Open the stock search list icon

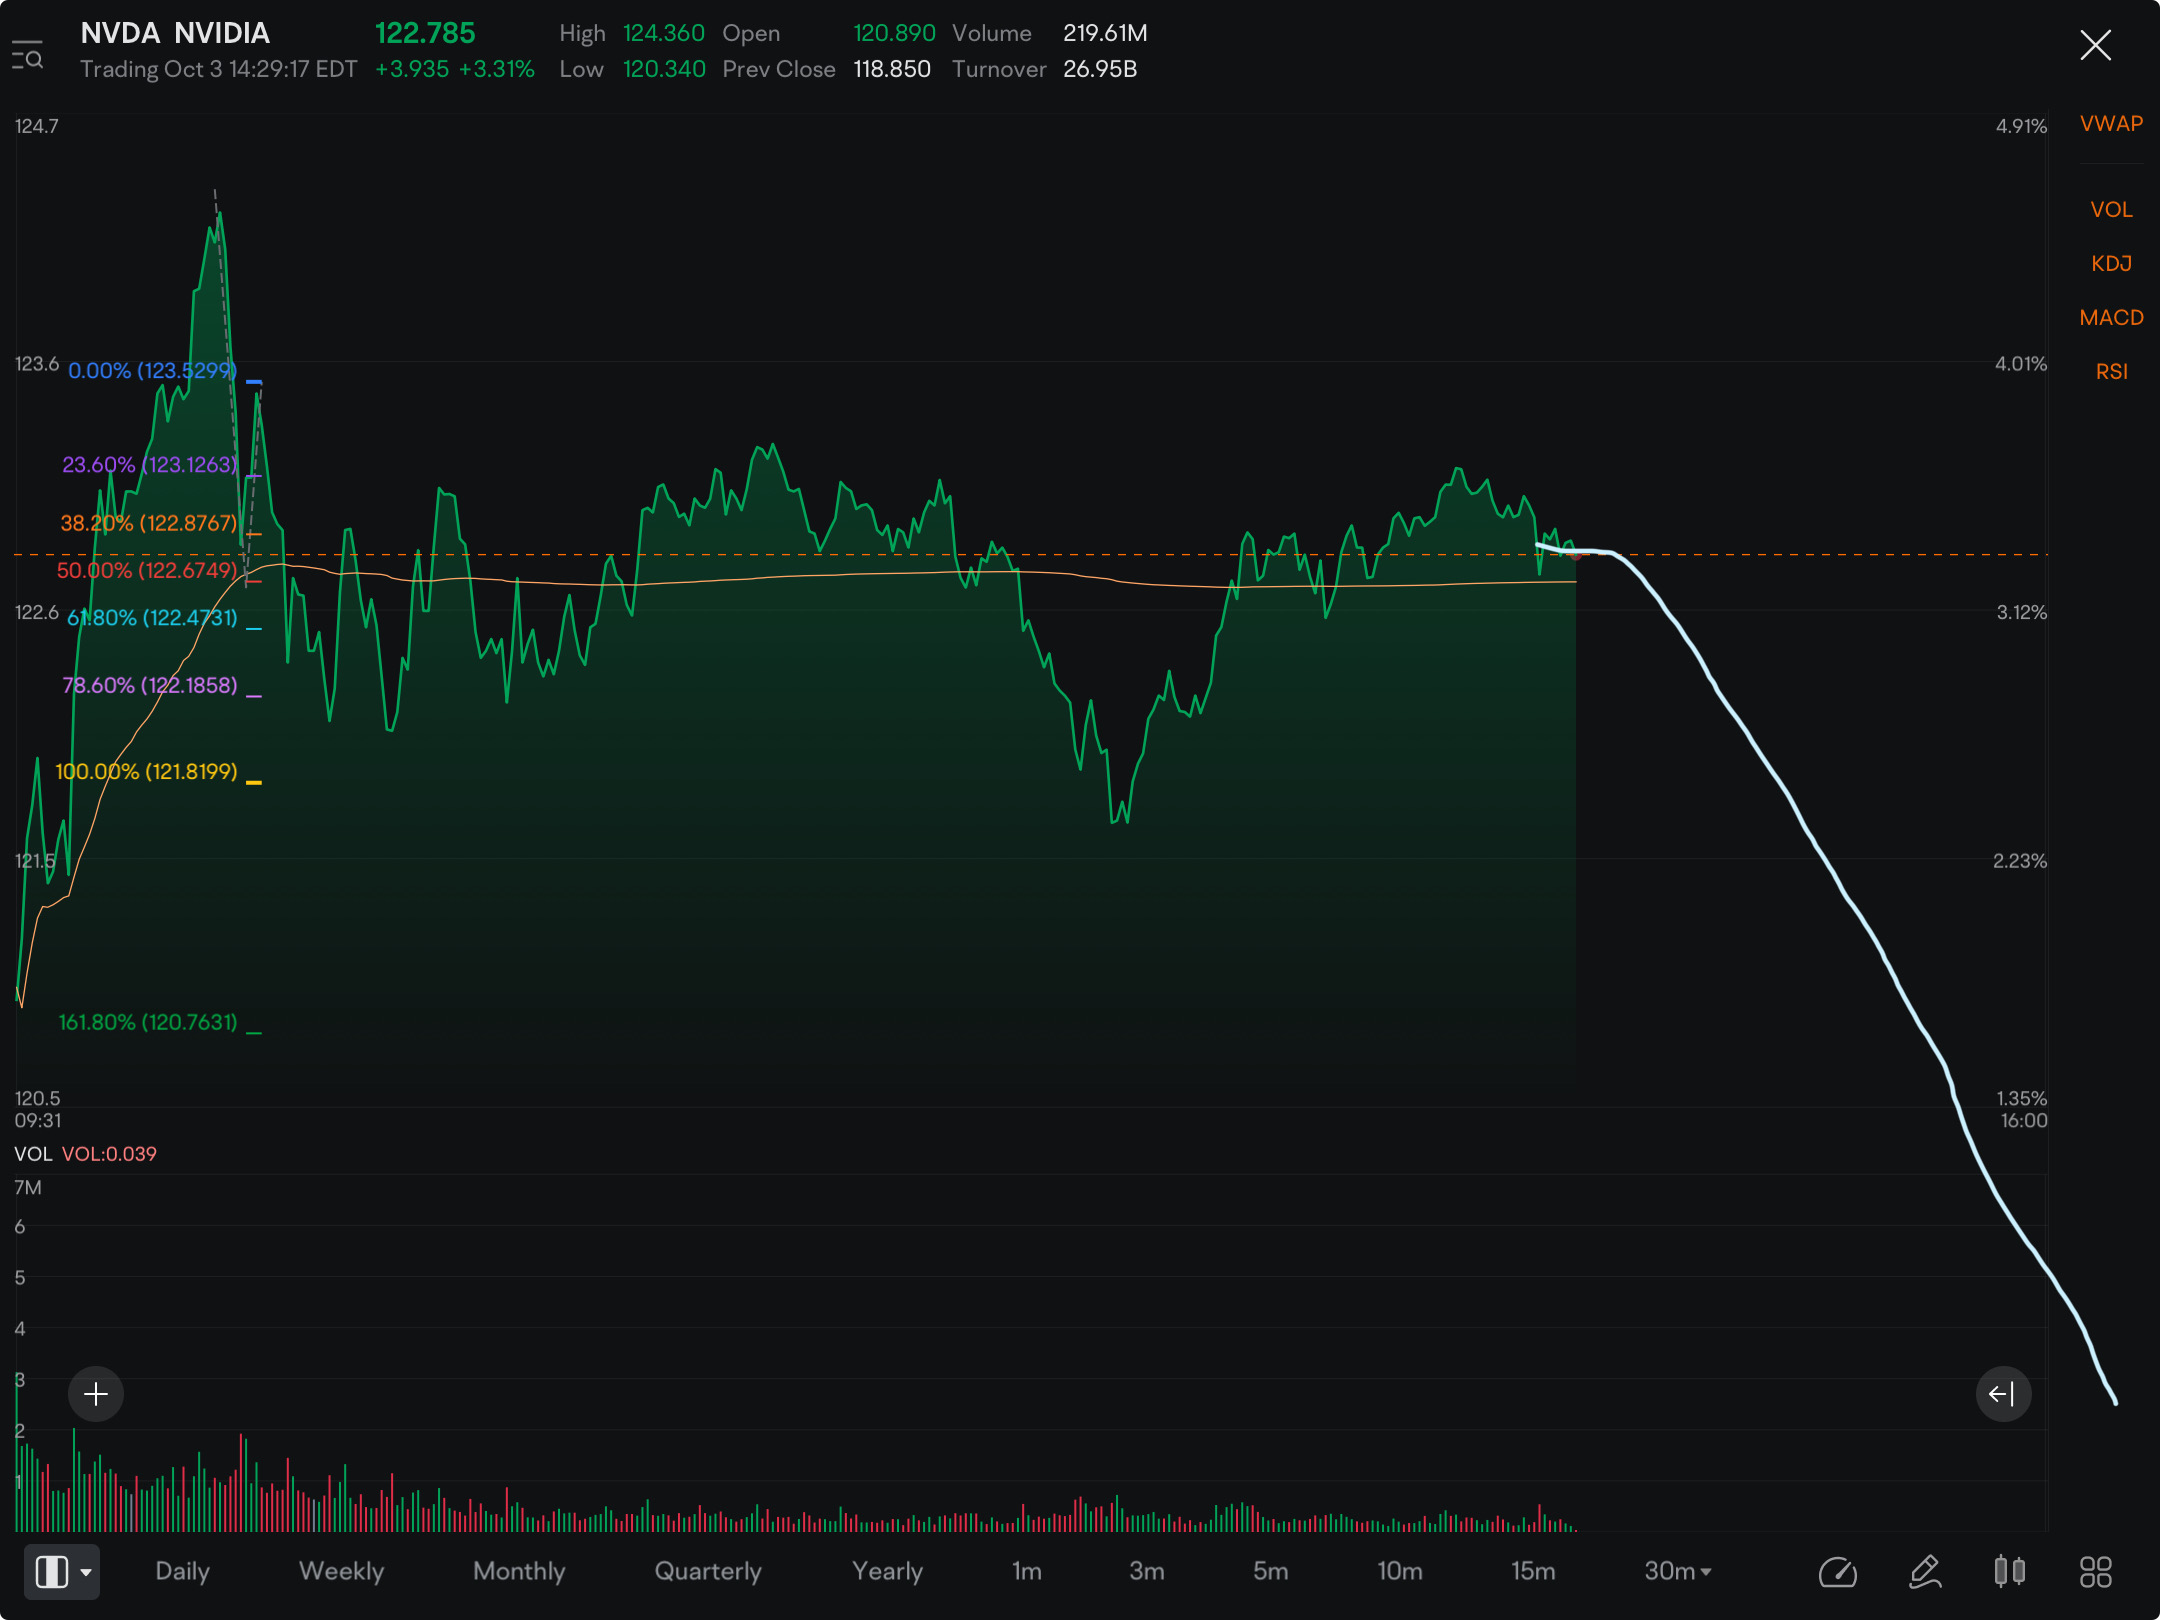[x=28, y=55]
